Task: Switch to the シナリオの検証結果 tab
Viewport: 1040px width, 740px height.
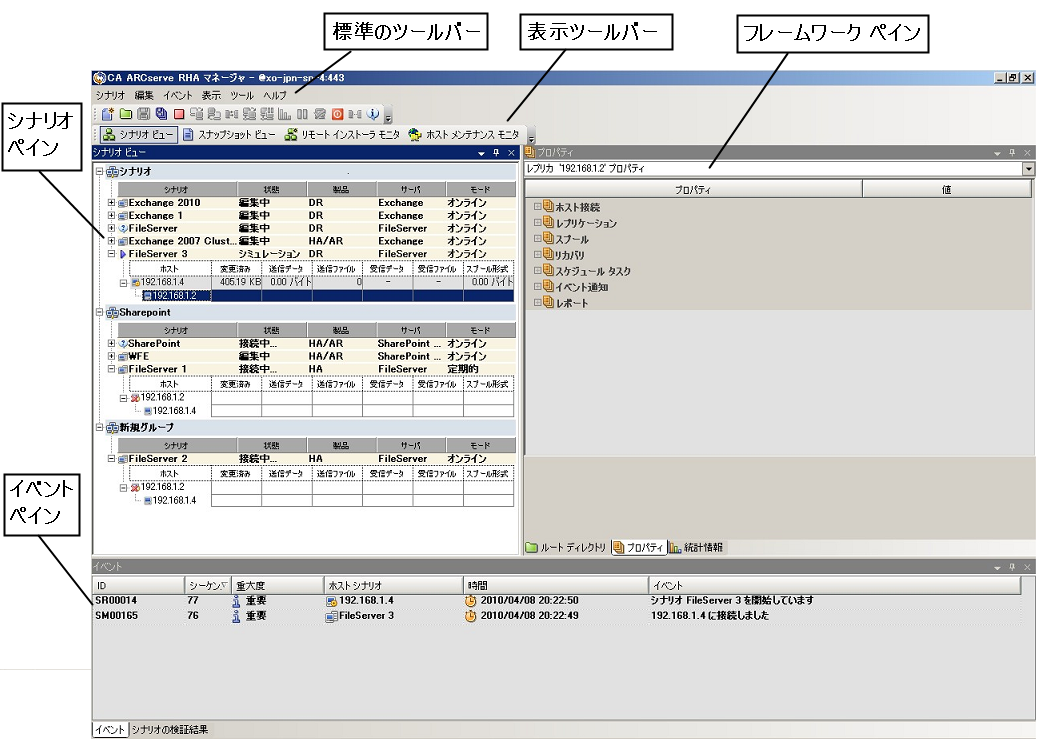Action: click(170, 729)
